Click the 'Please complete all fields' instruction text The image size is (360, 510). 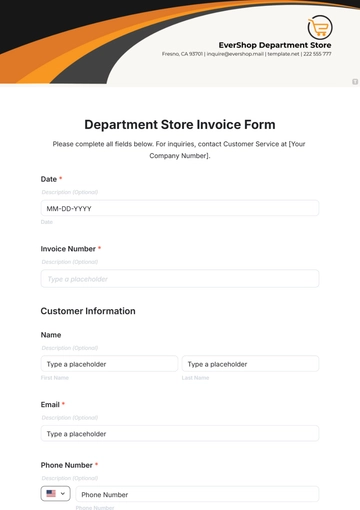tap(179, 150)
